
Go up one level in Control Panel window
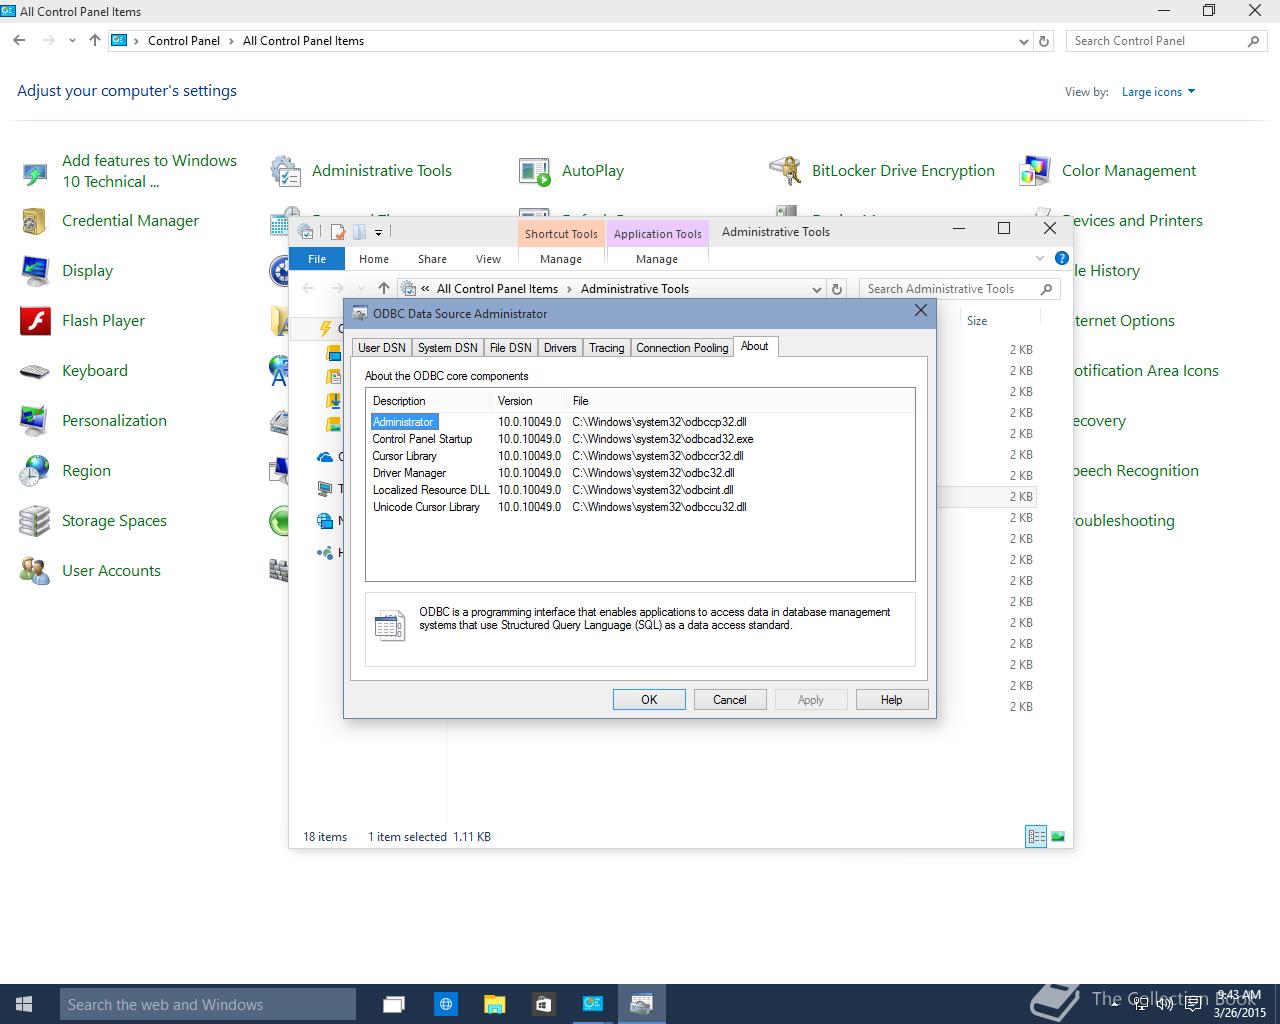[95, 41]
